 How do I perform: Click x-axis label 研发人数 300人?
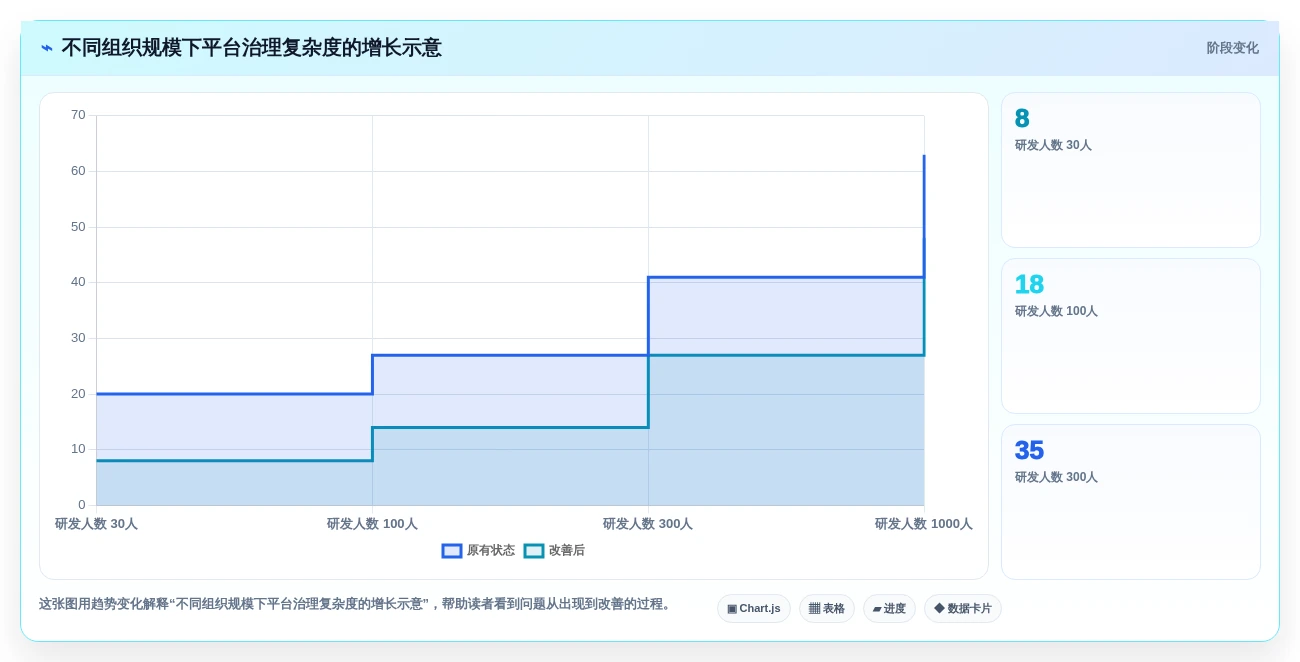click(x=648, y=524)
